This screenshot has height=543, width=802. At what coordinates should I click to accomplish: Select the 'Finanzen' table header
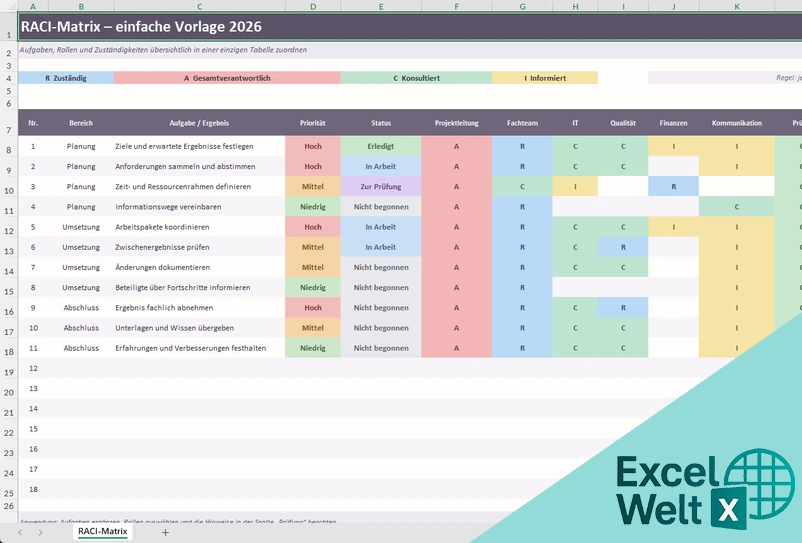674,123
